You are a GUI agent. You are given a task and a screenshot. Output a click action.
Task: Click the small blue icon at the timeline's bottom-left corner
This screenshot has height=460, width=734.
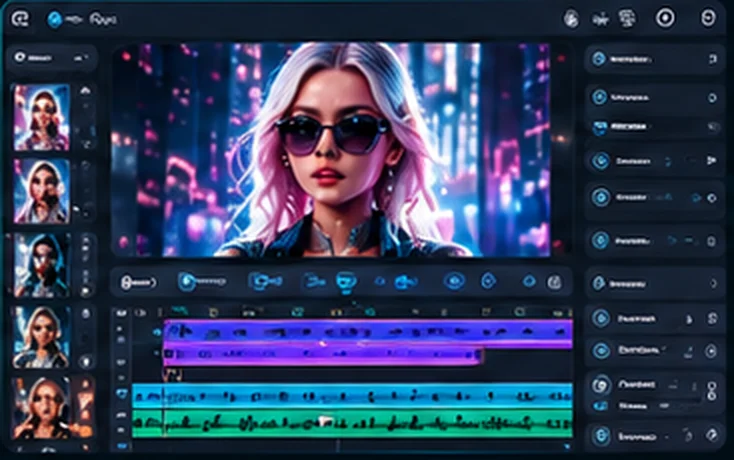pos(122,446)
